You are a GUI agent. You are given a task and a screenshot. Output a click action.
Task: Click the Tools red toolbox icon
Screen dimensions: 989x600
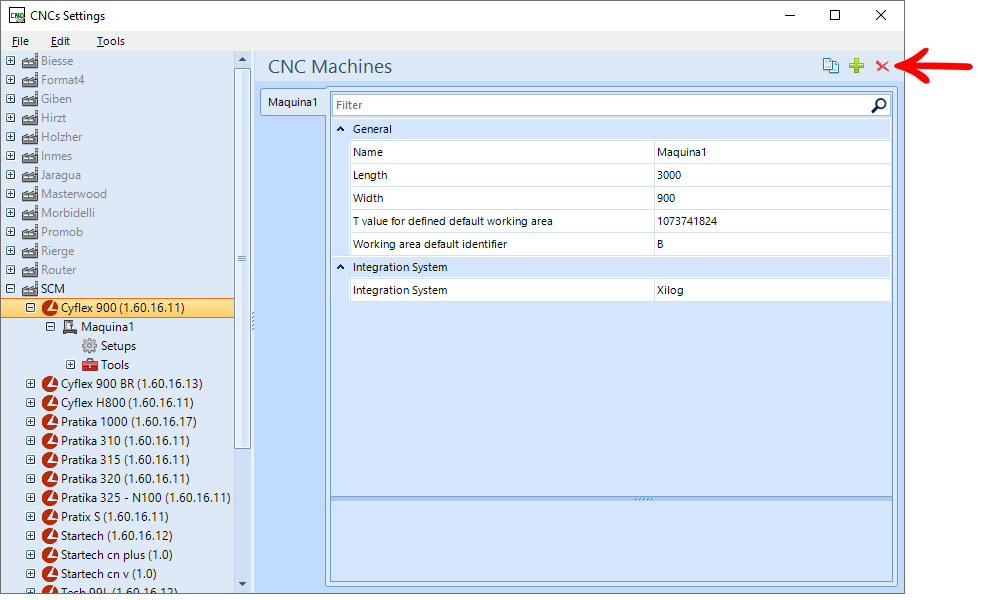pyautogui.click(x=90, y=365)
